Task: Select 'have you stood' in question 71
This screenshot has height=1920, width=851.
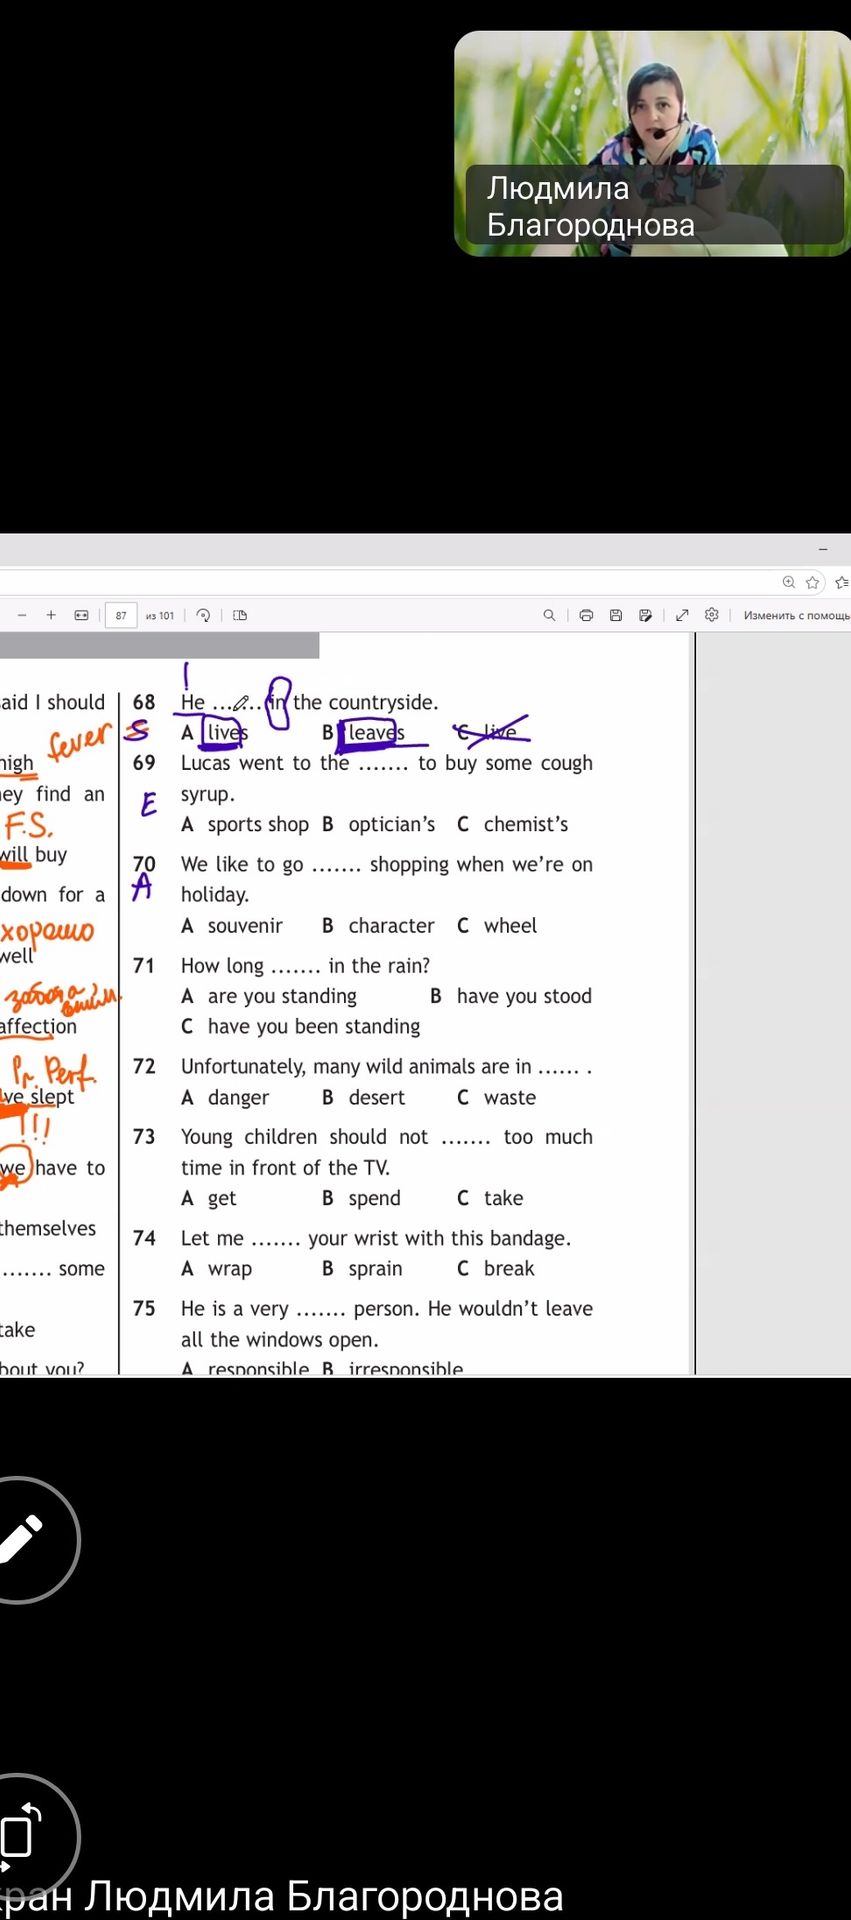Action: (511, 996)
